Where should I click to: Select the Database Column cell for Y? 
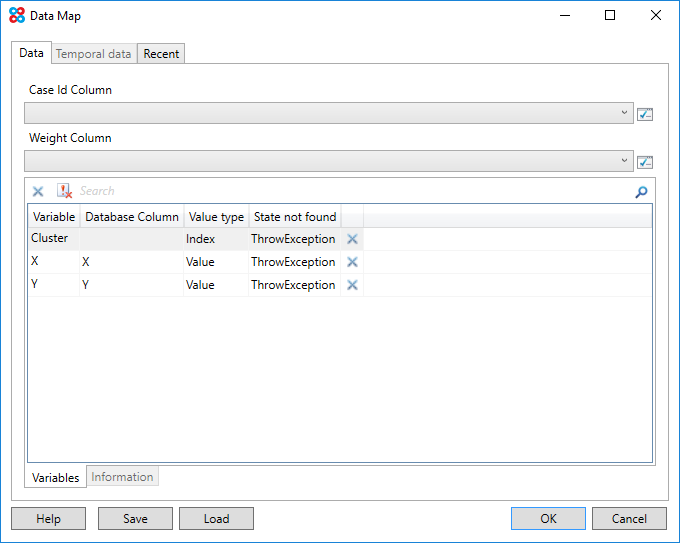click(x=131, y=286)
